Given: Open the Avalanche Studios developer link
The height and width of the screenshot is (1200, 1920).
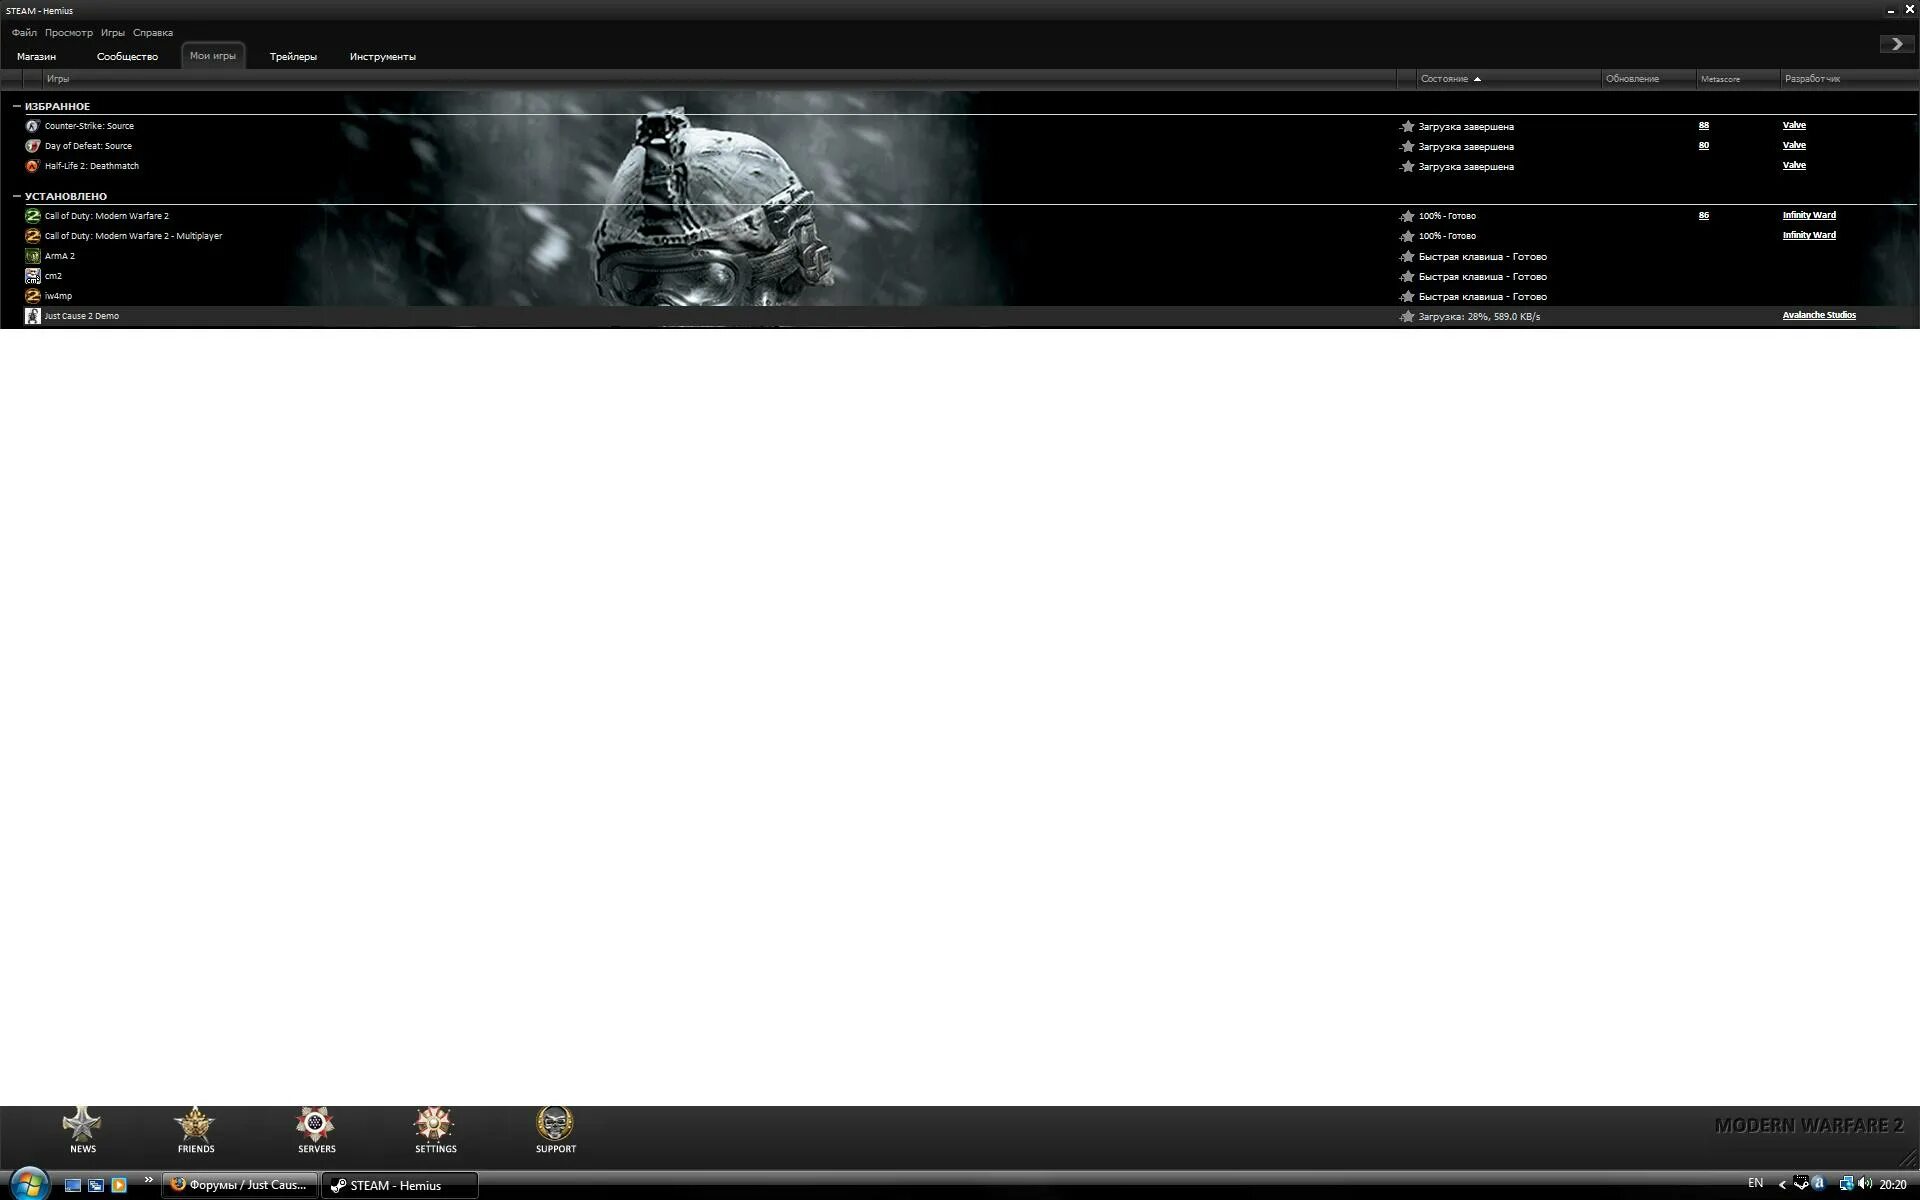Looking at the screenshot, I should 1819,315.
